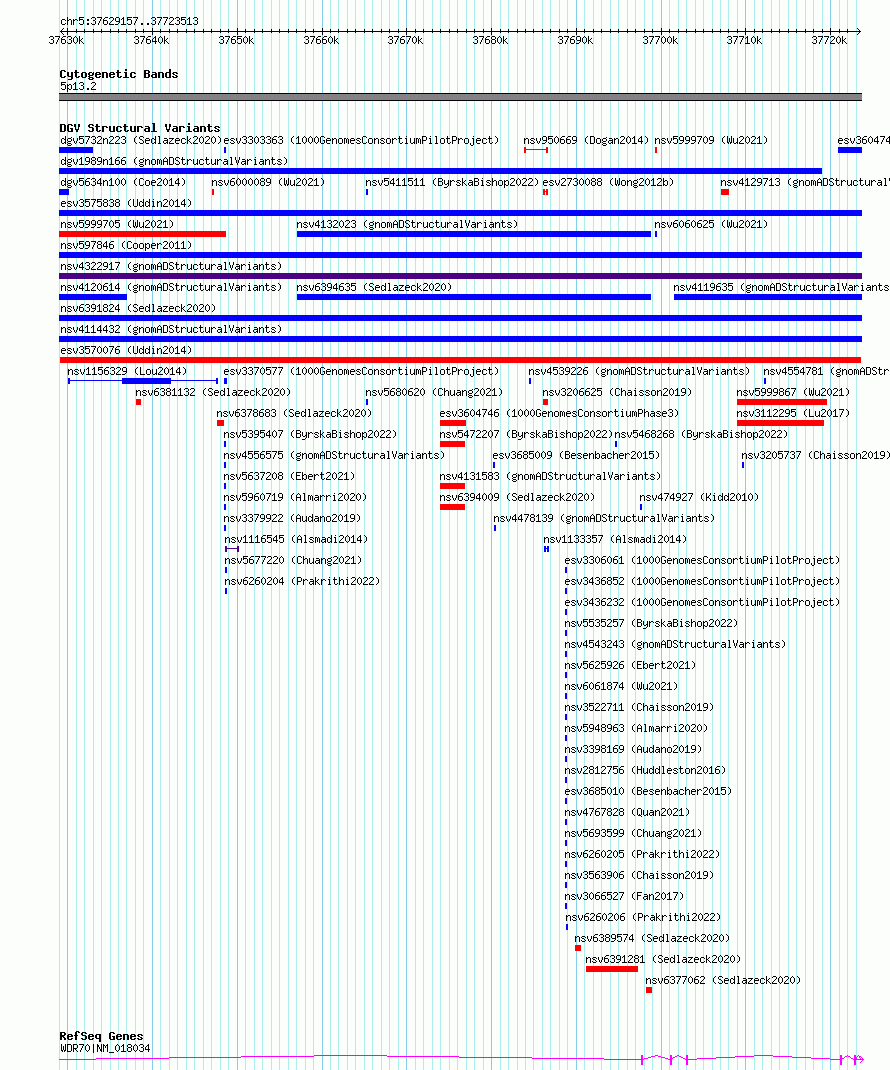Viewport: 890px width, 1070px height.
Task: Select nsv5960719 (Almarri2020) label
Action: click(296, 497)
